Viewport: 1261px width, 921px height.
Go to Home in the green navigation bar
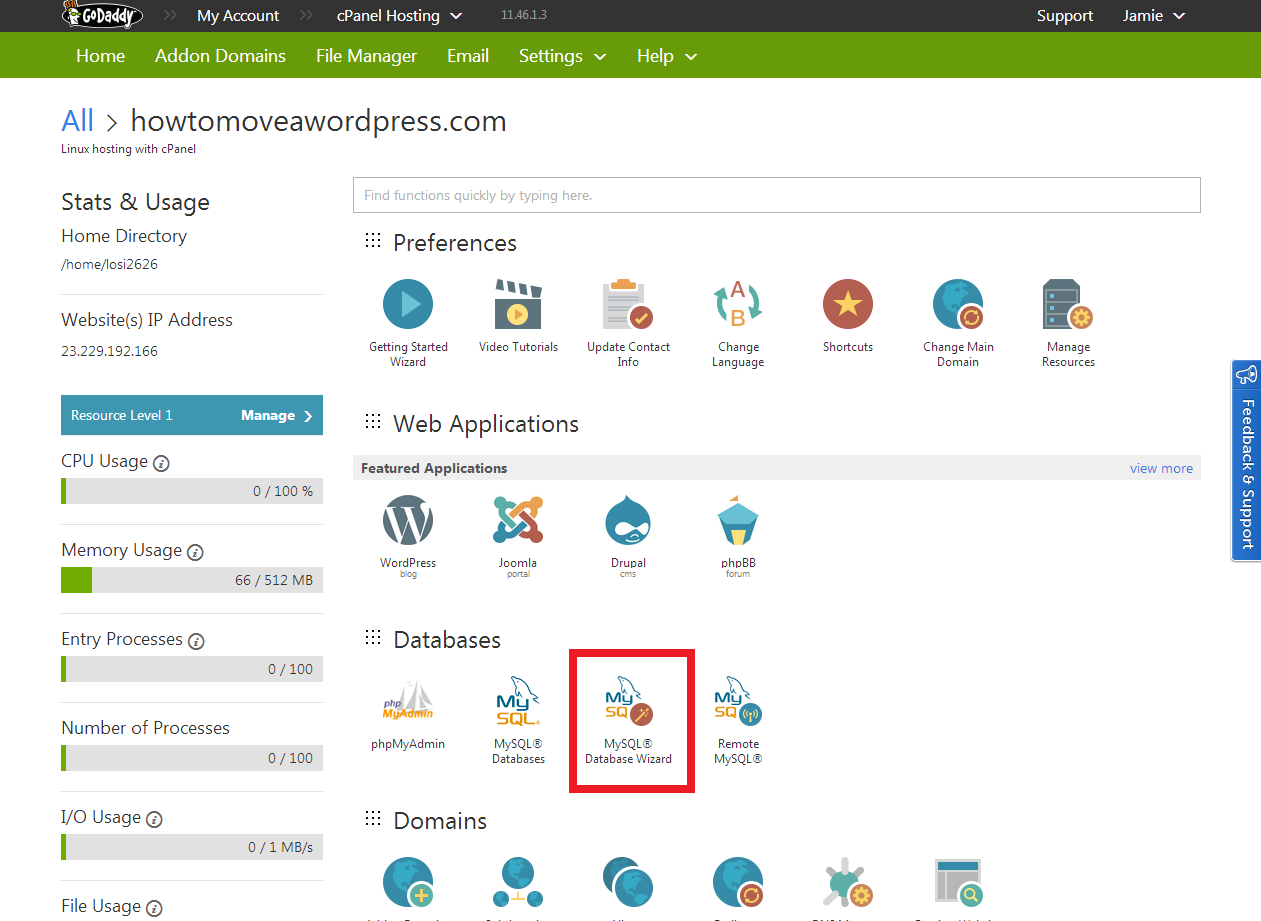coord(100,56)
